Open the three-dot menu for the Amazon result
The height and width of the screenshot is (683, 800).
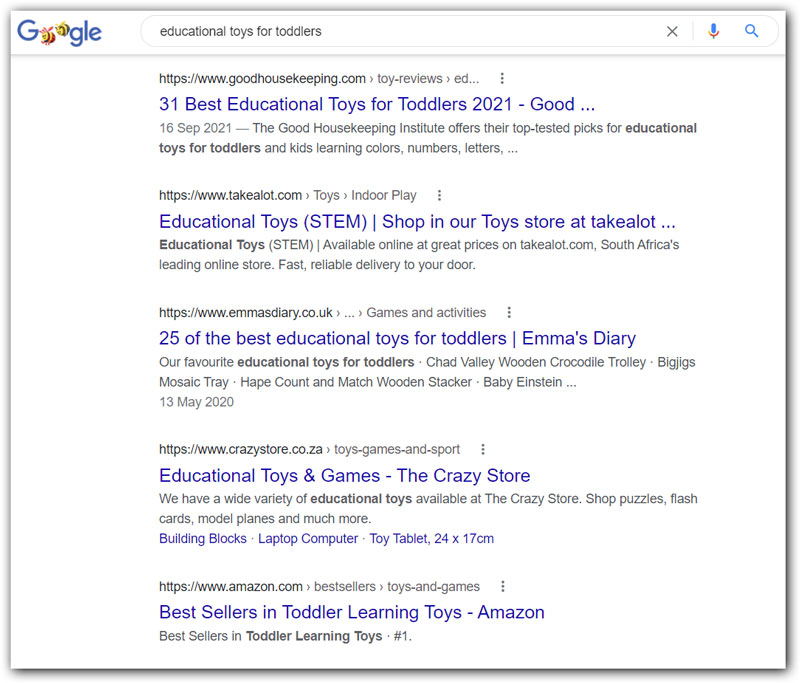point(502,586)
